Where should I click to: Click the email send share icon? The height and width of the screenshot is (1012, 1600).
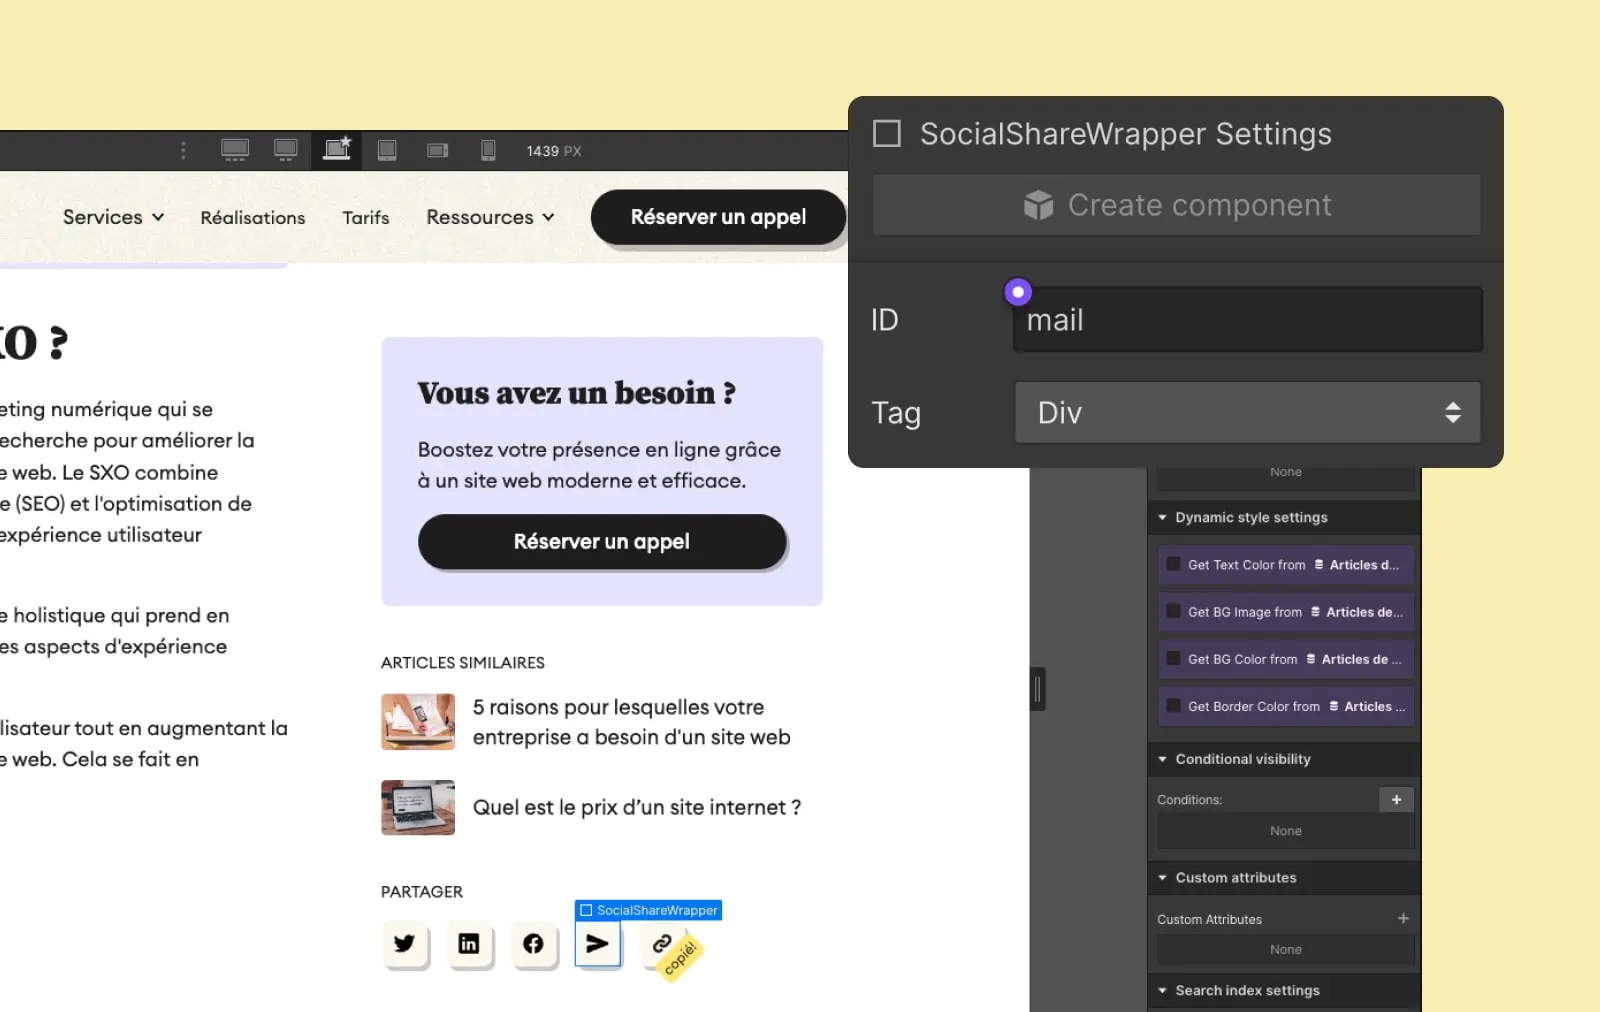click(x=597, y=943)
